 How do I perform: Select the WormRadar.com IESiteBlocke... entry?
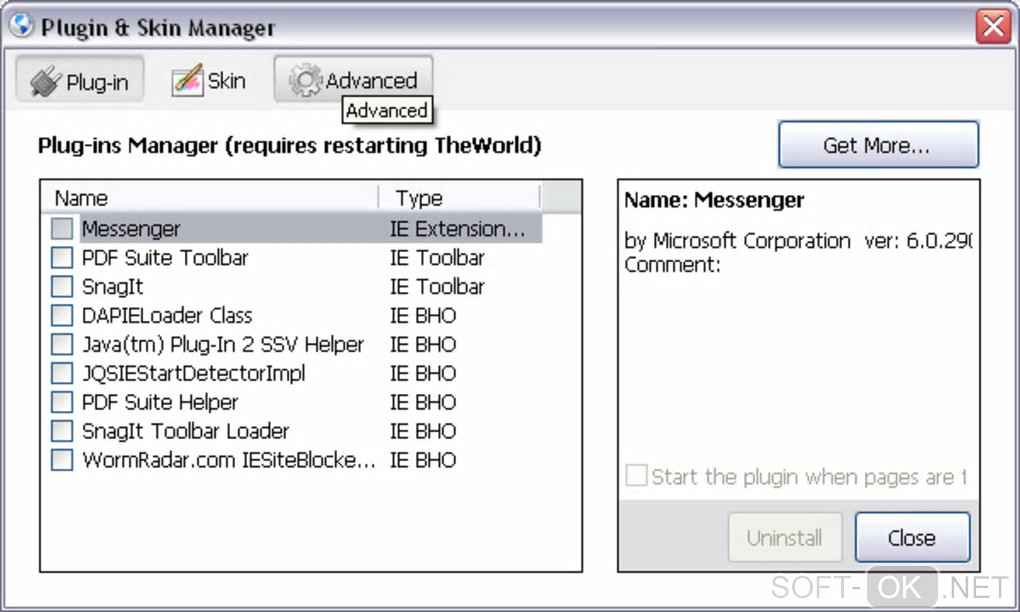click(229, 460)
